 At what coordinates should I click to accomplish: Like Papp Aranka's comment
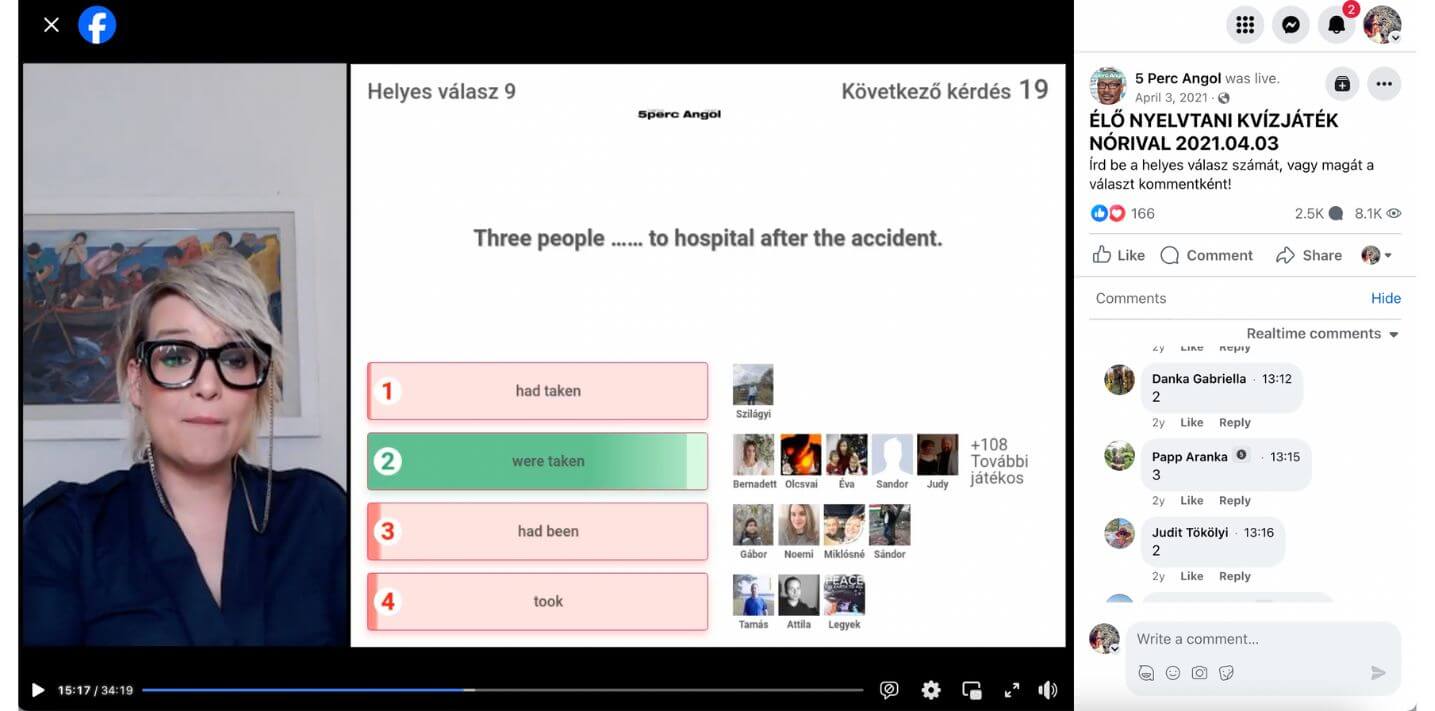click(x=1191, y=500)
